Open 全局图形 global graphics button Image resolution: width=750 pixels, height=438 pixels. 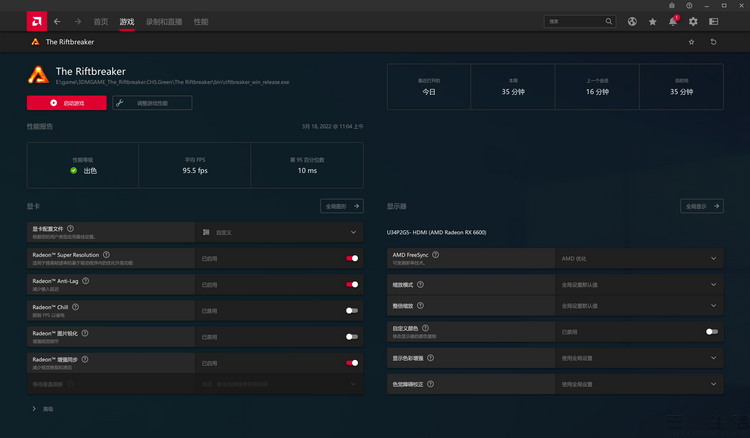tap(342, 206)
